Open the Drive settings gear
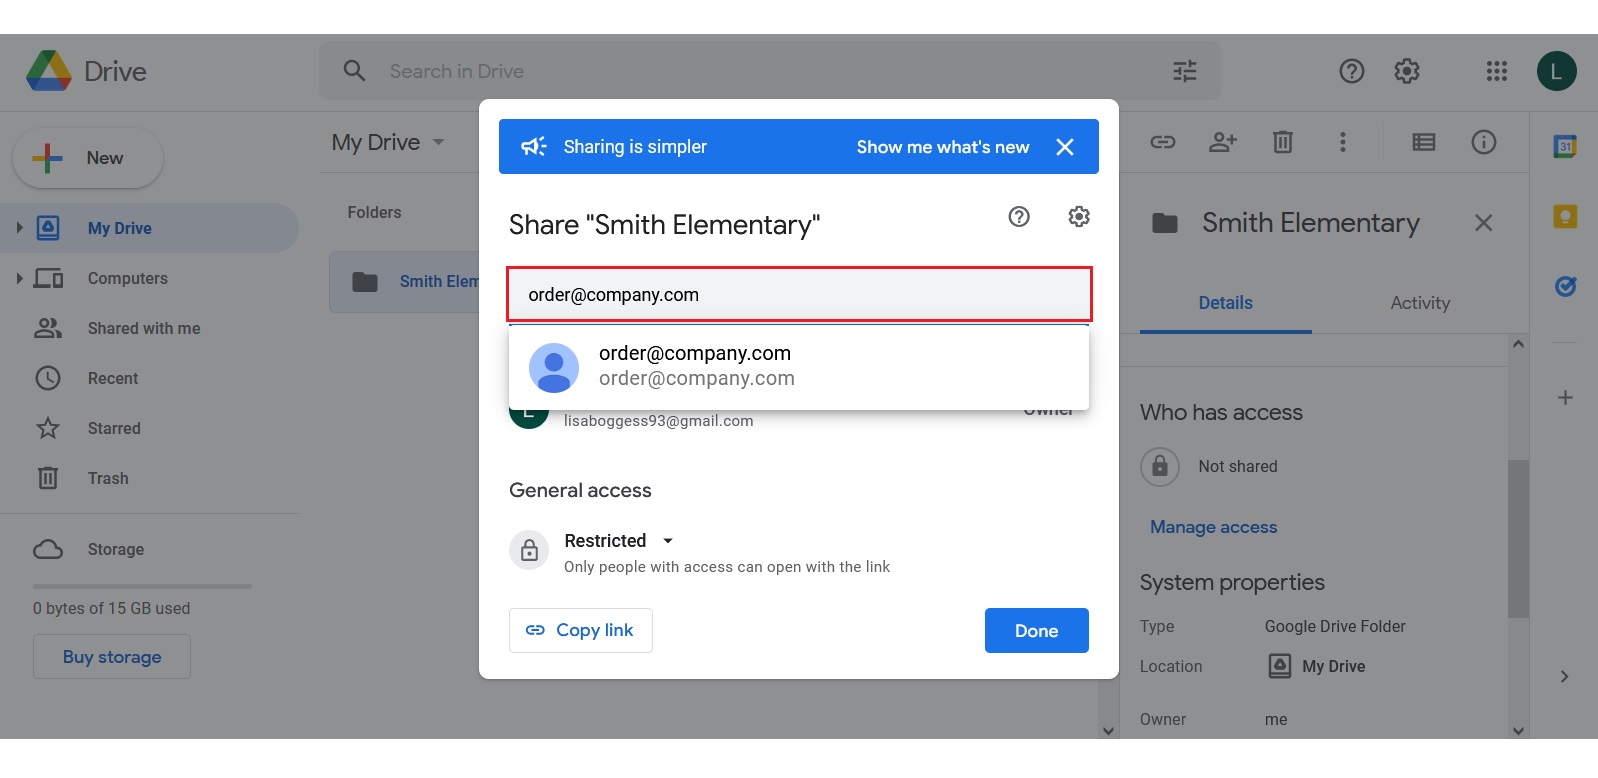 click(1407, 71)
